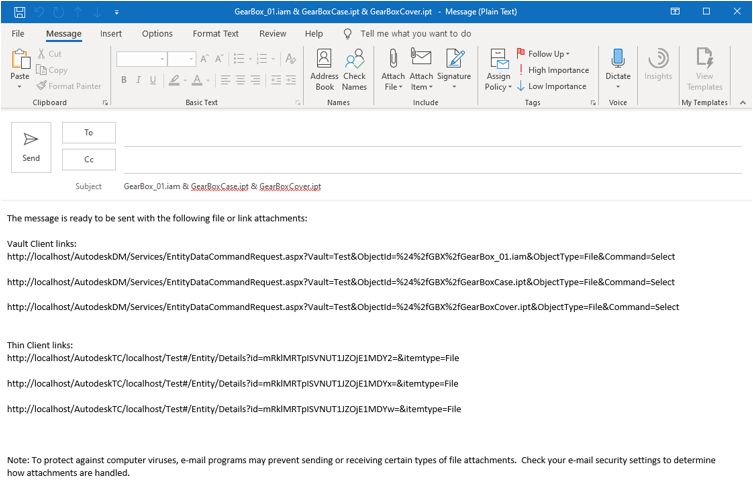Click the To button

coord(89,133)
